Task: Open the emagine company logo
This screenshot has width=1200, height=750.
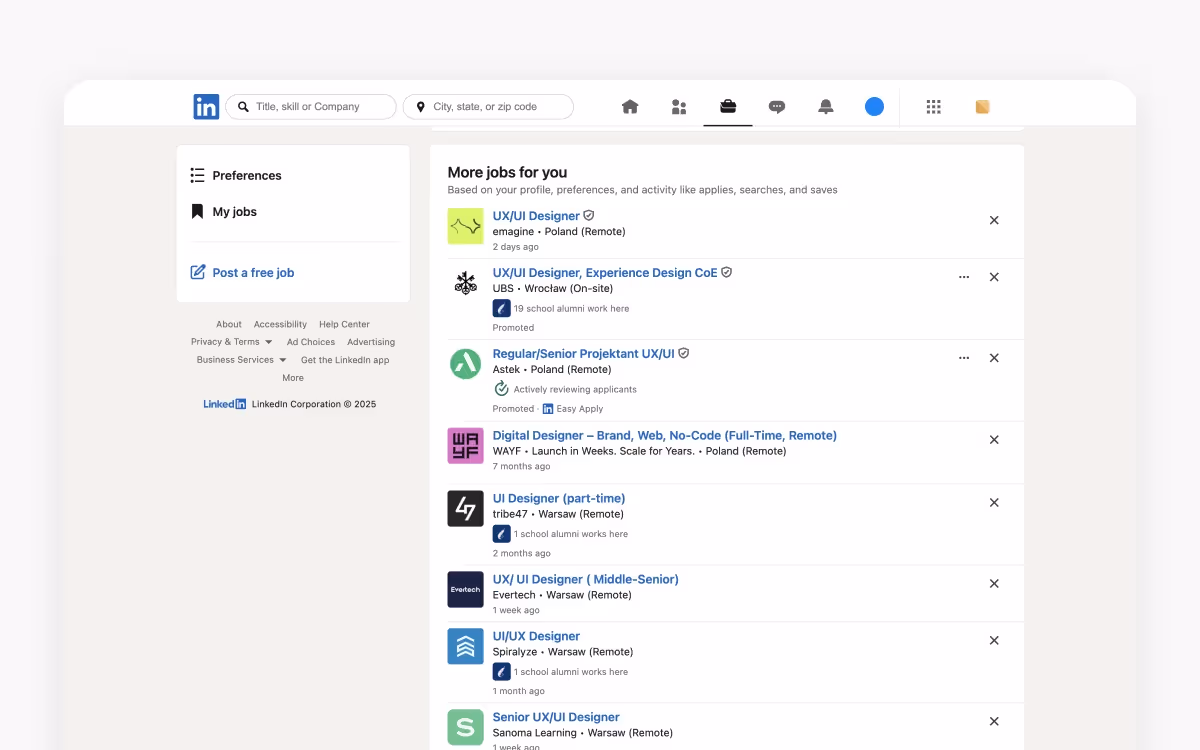Action: pyautogui.click(x=465, y=226)
